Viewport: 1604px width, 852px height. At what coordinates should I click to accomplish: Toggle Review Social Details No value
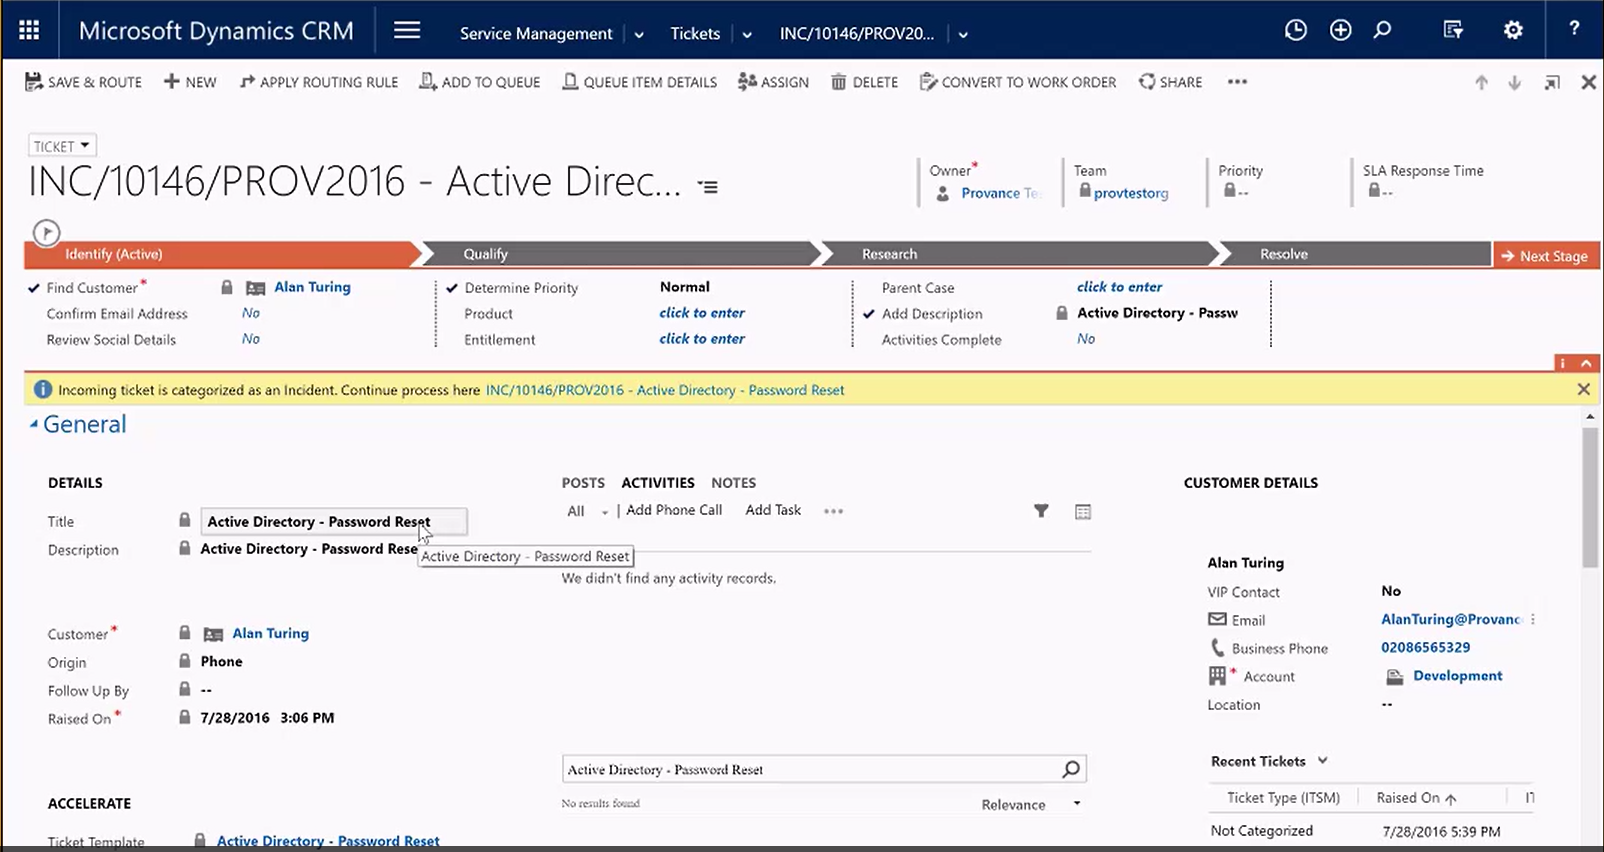click(x=251, y=339)
